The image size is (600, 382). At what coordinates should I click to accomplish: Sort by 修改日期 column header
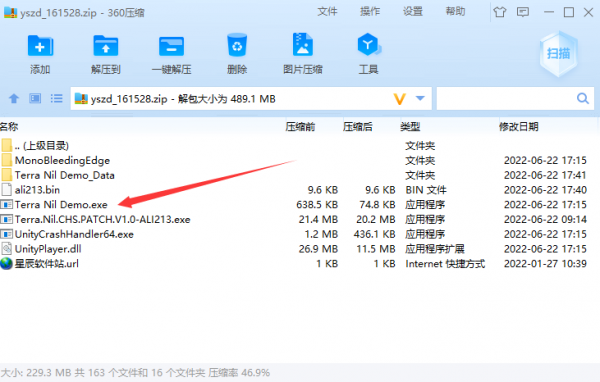[x=519, y=127]
